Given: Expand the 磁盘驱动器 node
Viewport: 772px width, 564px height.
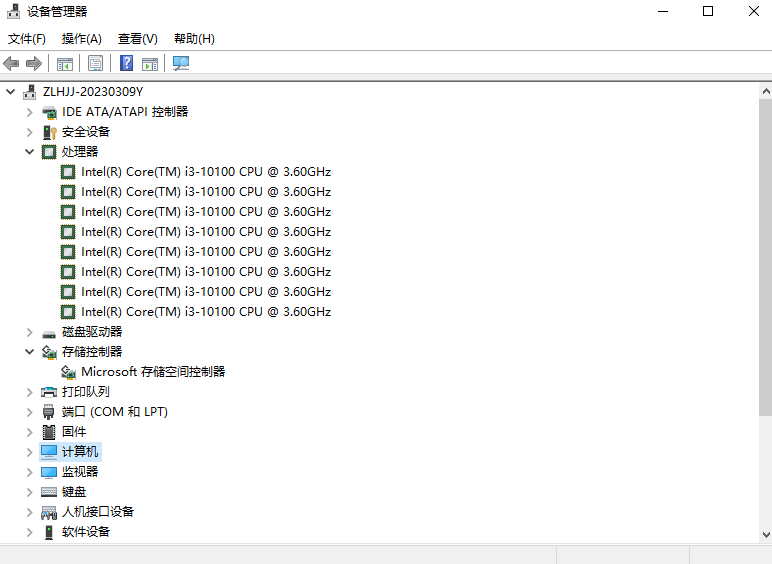Looking at the screenshot, I should [30, 333].
